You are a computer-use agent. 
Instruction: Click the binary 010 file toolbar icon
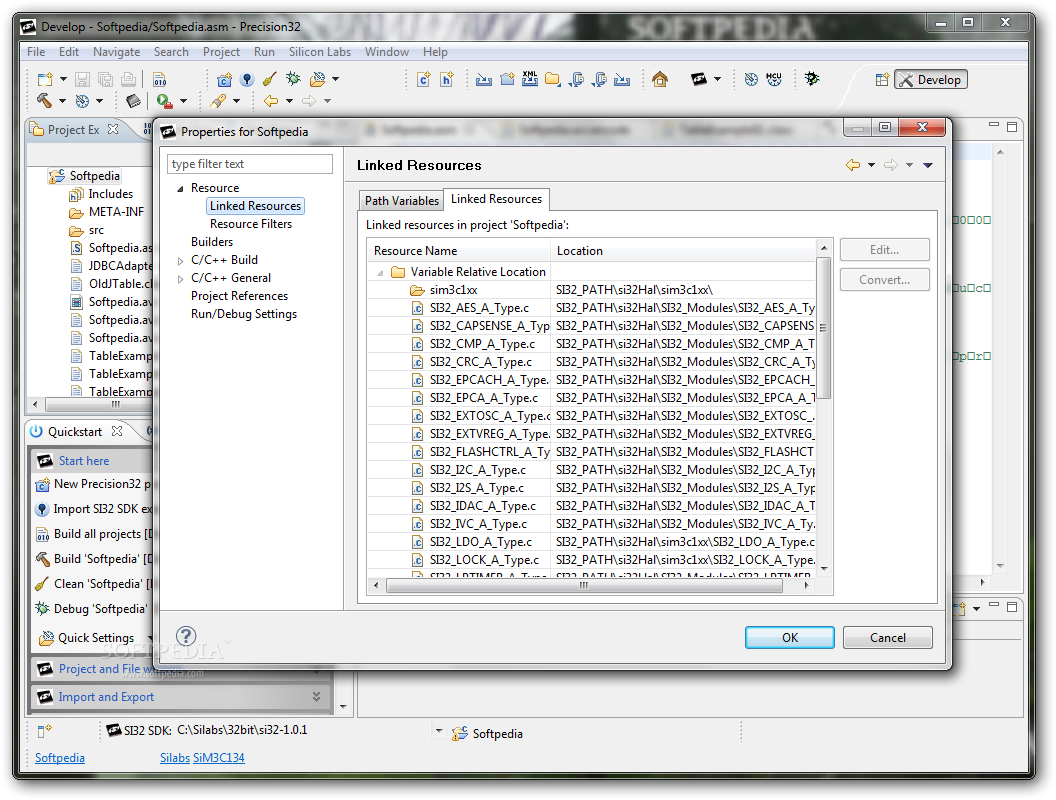tap(160, 79)
